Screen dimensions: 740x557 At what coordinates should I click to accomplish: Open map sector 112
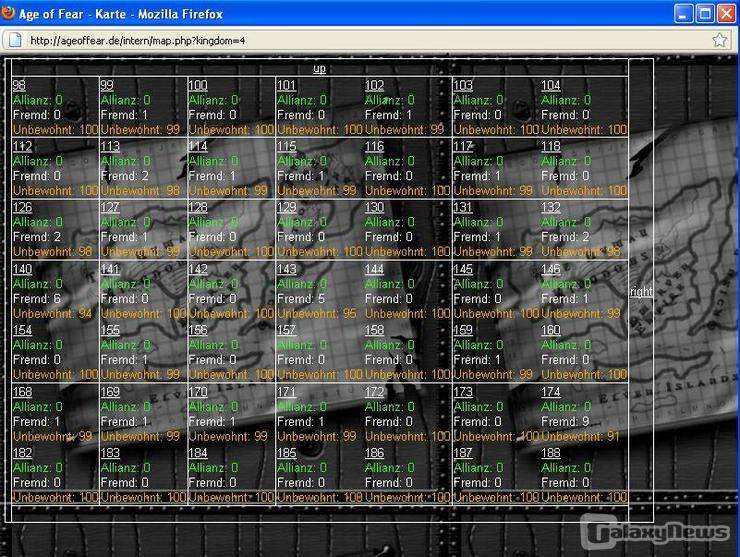click(22, 146)
